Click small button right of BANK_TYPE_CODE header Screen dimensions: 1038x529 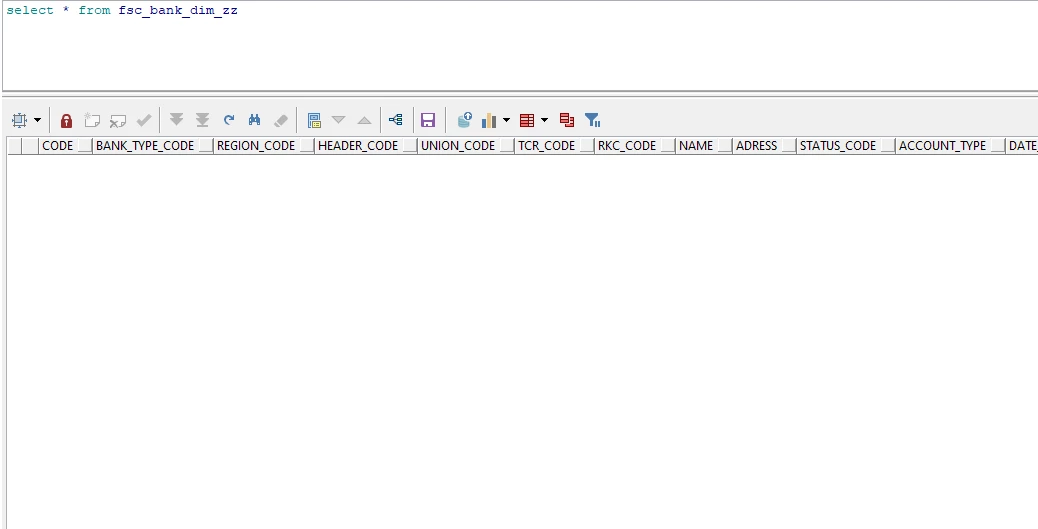[x=206, y=146]
